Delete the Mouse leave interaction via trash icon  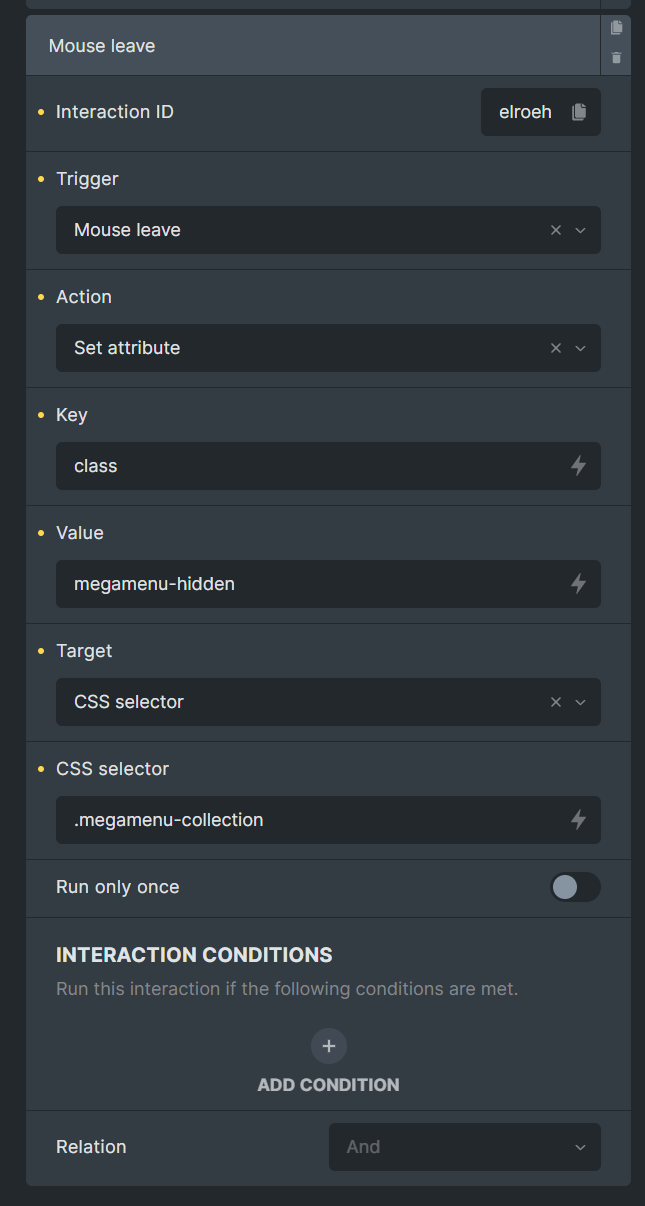(616, 58)
